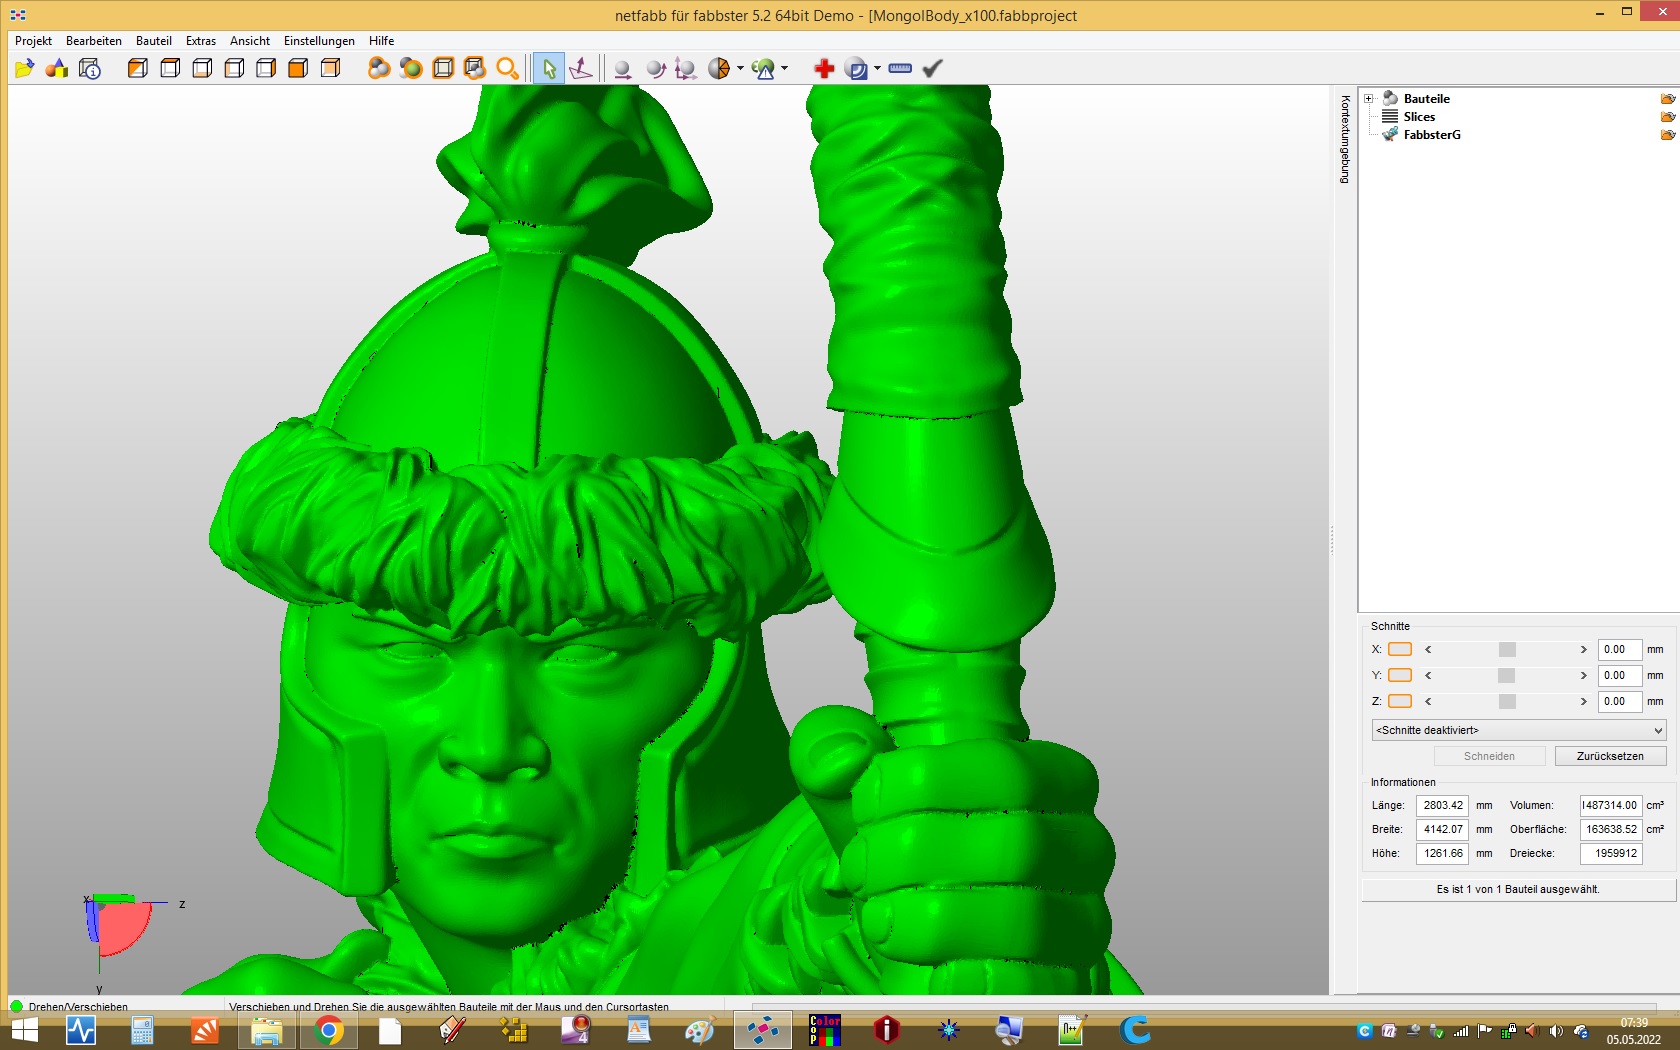Activate the arrow selection tool
The height and width of the screenshot is (1050, 1680).
pos(549,68)
